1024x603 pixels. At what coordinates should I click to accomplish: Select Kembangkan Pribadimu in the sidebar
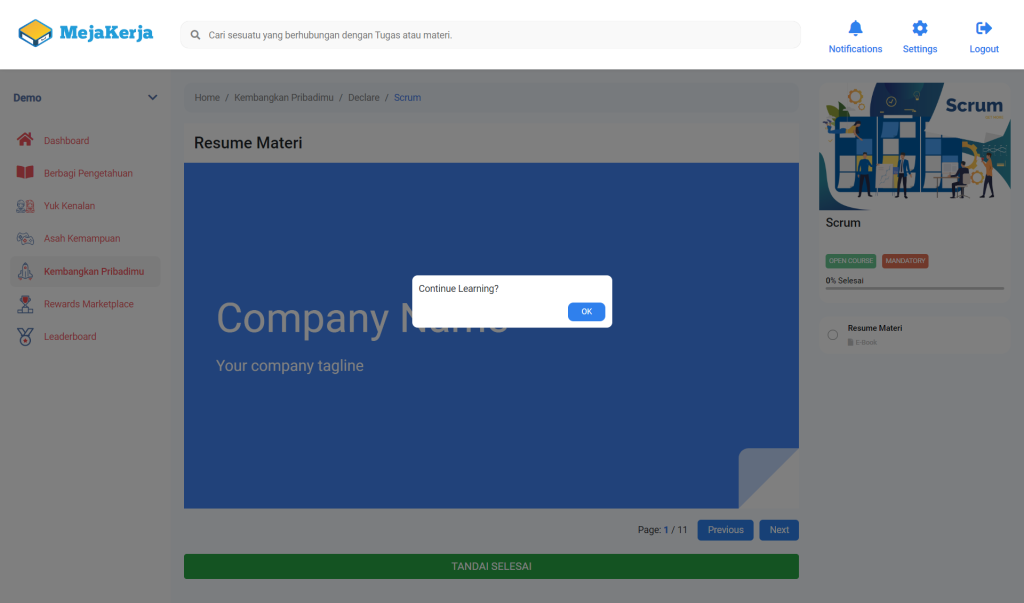click(x=93, y=271)
